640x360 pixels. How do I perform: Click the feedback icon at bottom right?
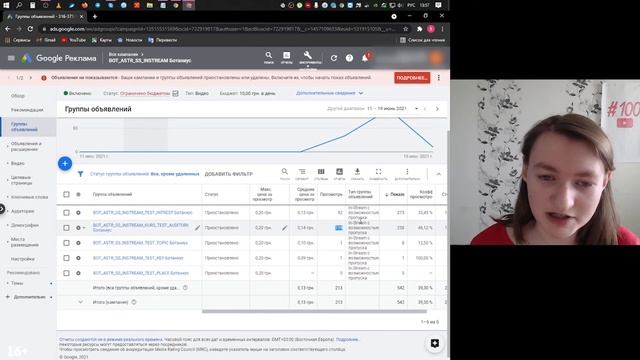(435, 343)
